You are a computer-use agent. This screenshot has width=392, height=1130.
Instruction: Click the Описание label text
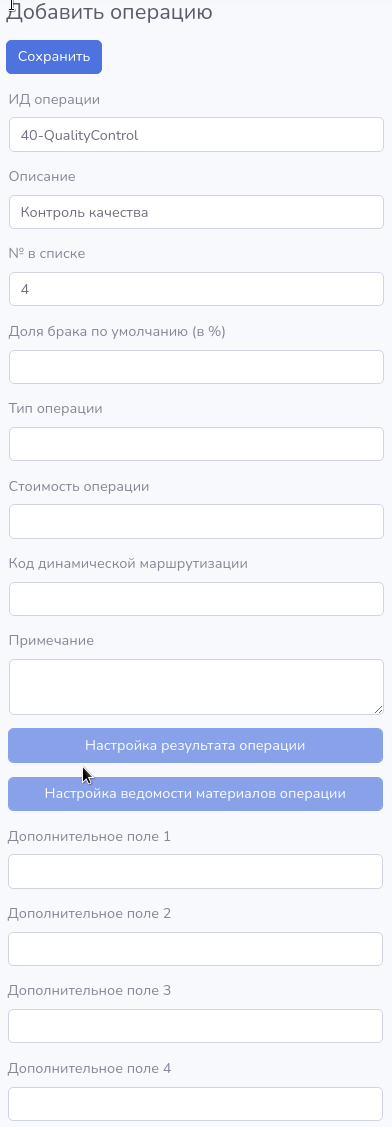coord(43,177)
